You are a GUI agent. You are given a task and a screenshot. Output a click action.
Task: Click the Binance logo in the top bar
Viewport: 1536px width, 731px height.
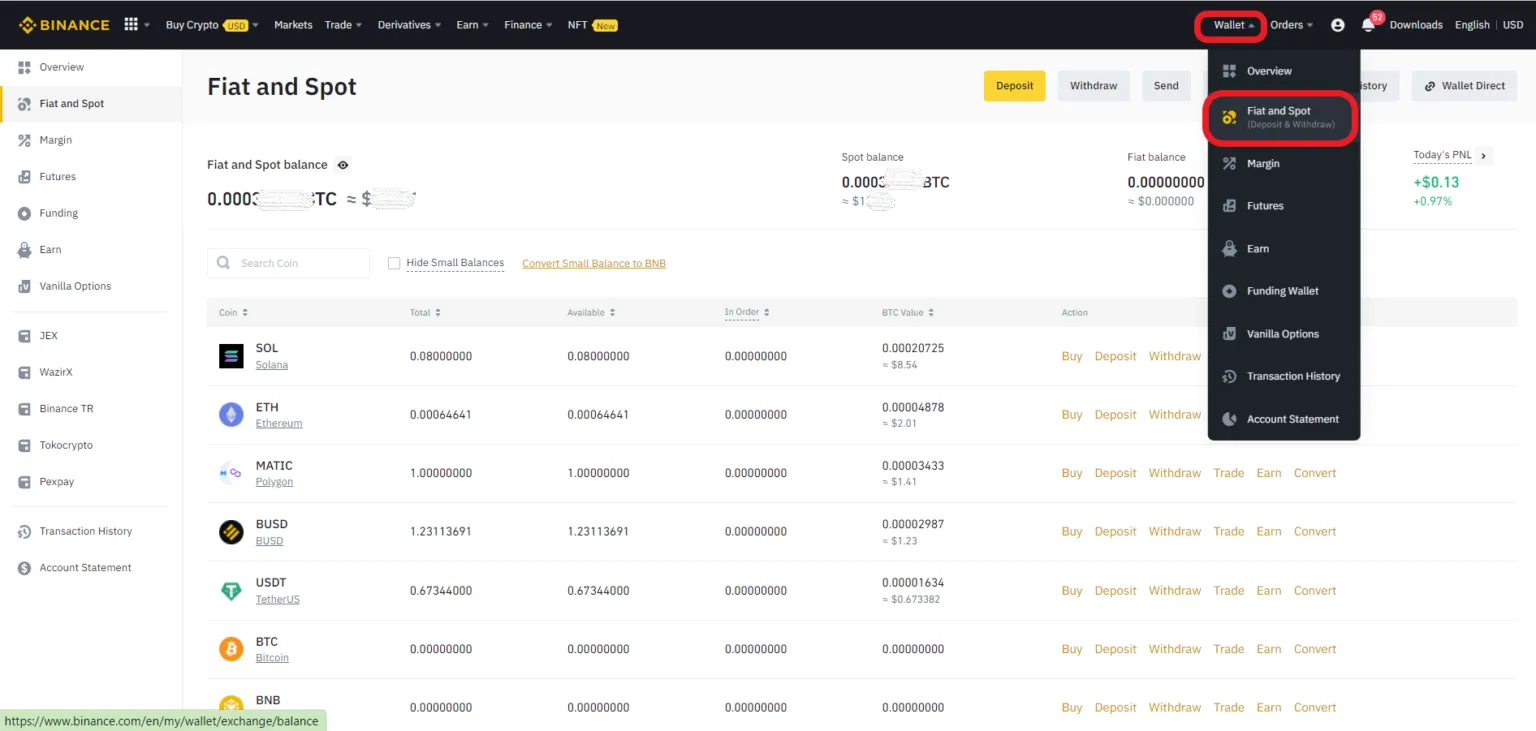coord(64,25)
